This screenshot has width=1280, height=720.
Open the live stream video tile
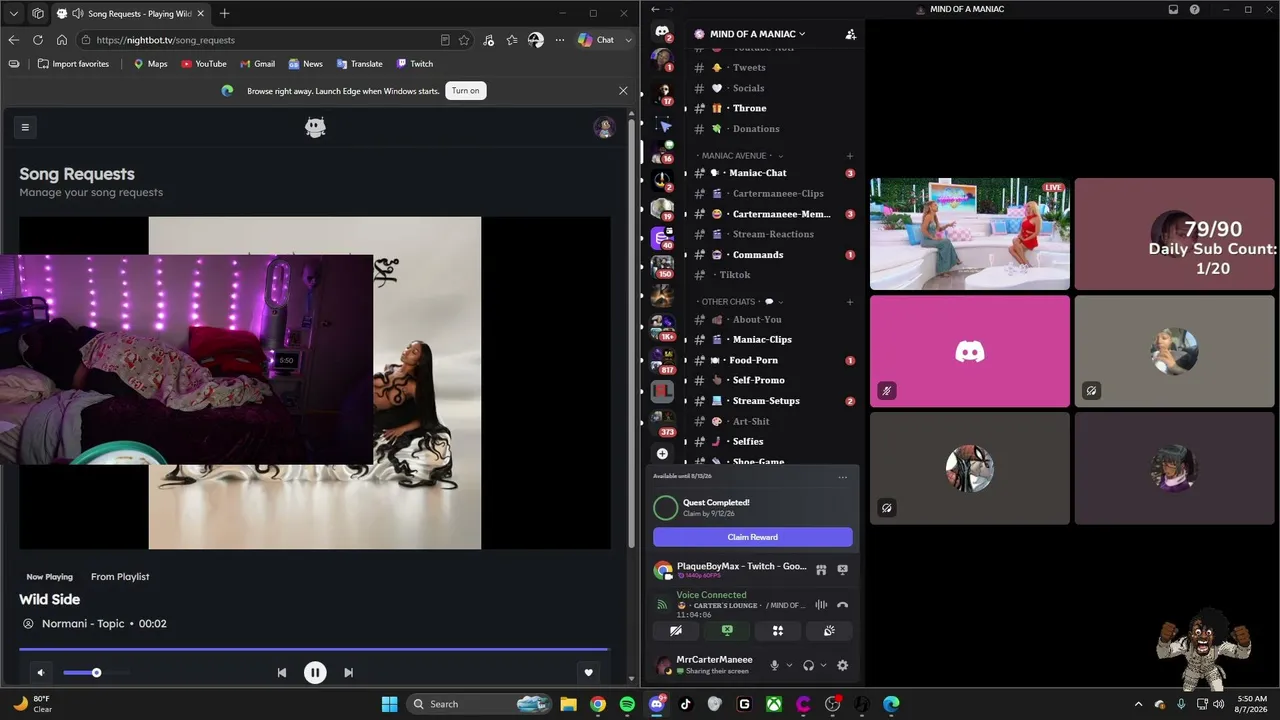click(970, 234)
